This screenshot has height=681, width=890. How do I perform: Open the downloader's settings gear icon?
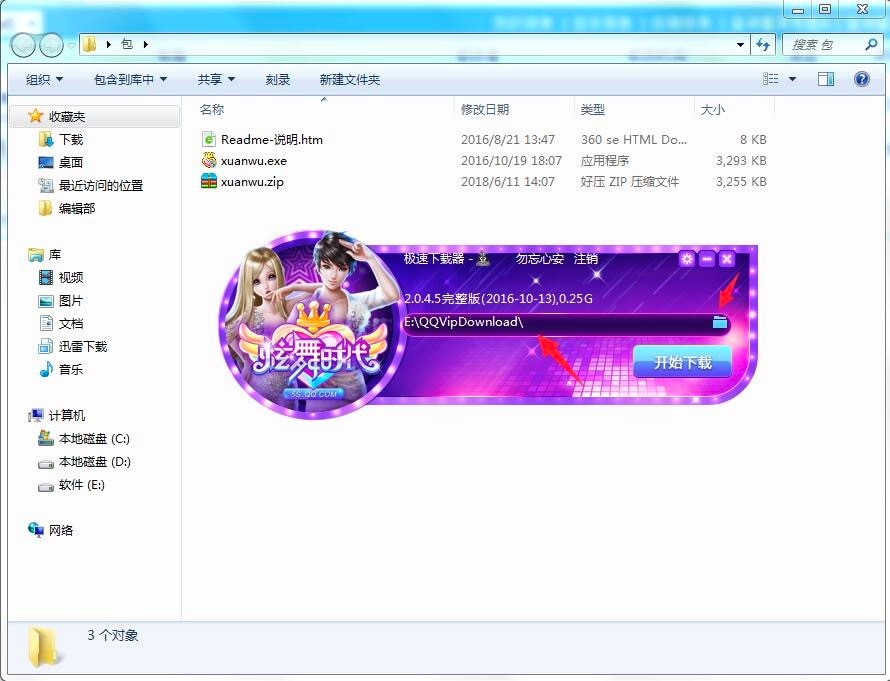tap(686, 259)
